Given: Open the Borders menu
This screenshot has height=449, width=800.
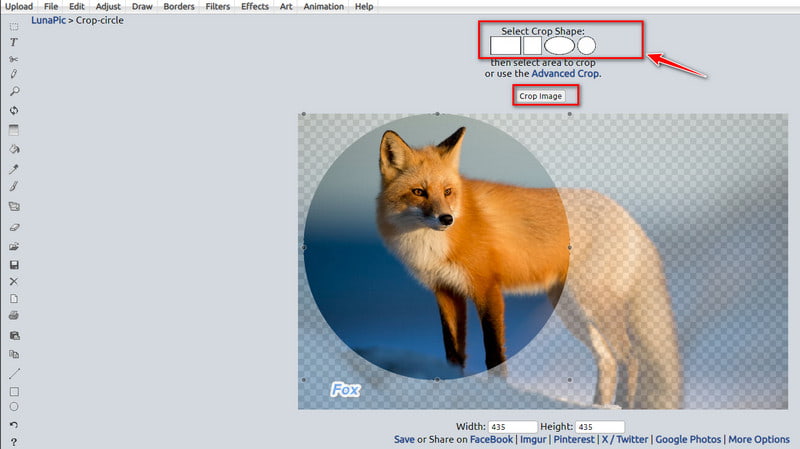Looking at the screenshot, I should coord(179,7).
